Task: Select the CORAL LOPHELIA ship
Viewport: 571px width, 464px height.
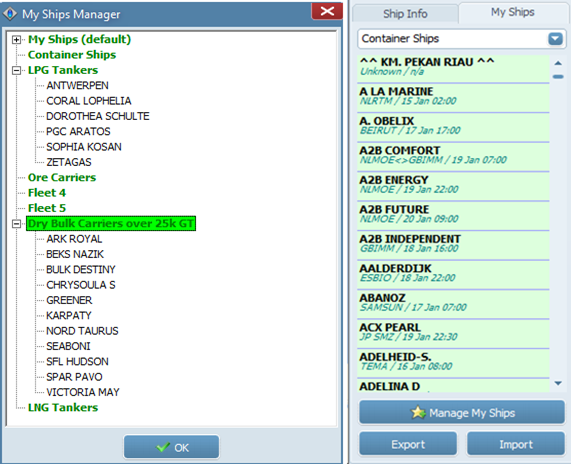Action: pyautogui.click(x=88, y=101)
